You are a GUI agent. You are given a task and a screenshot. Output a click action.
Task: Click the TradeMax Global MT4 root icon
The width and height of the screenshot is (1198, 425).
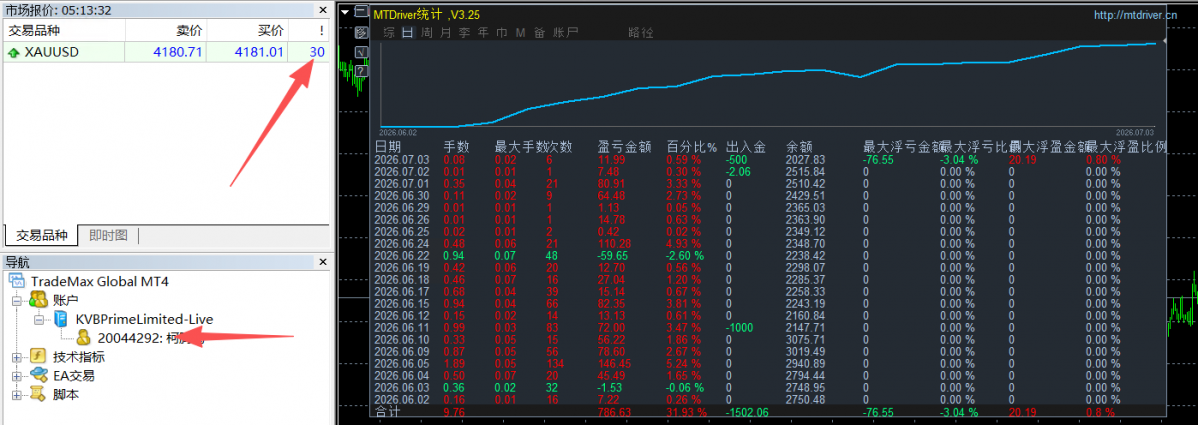17,281
